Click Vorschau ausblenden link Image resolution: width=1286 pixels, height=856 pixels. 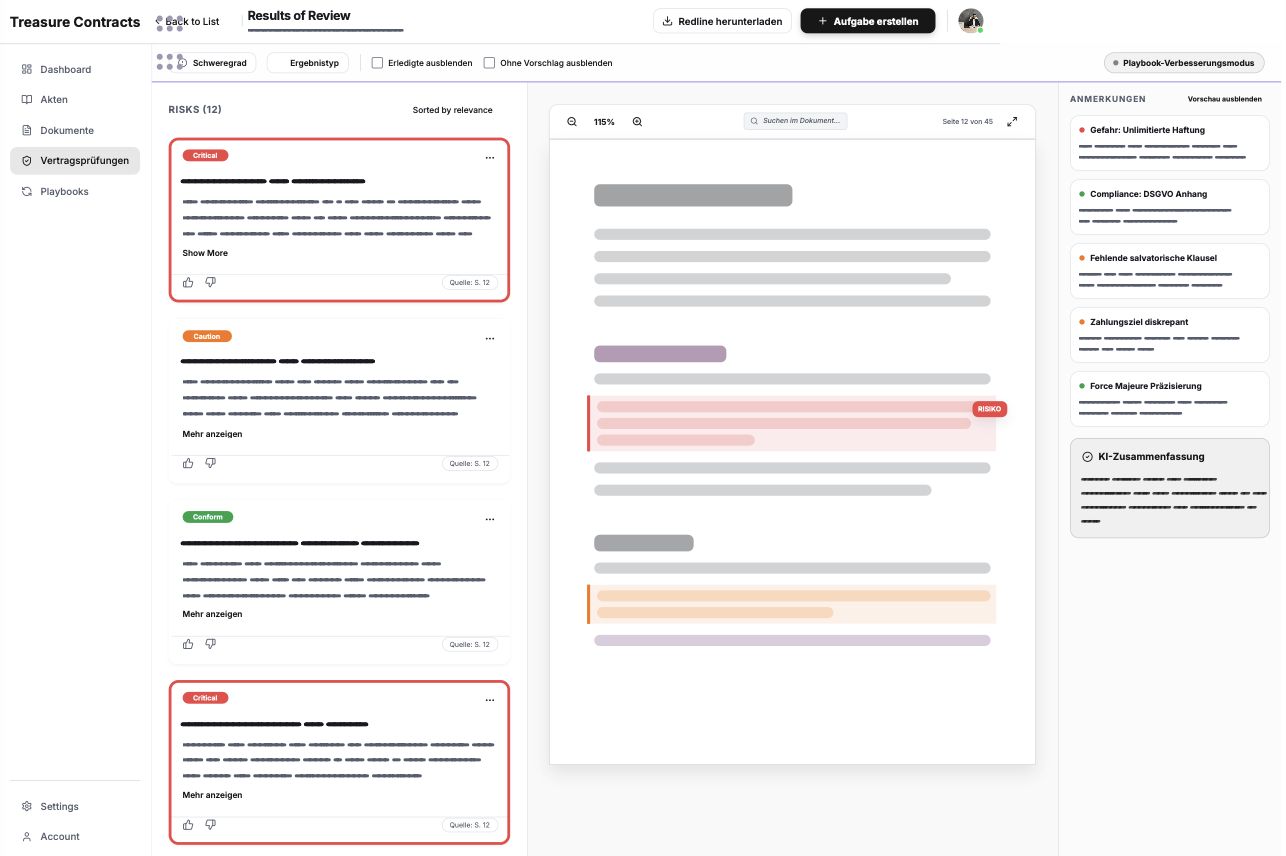[1224, 99]
